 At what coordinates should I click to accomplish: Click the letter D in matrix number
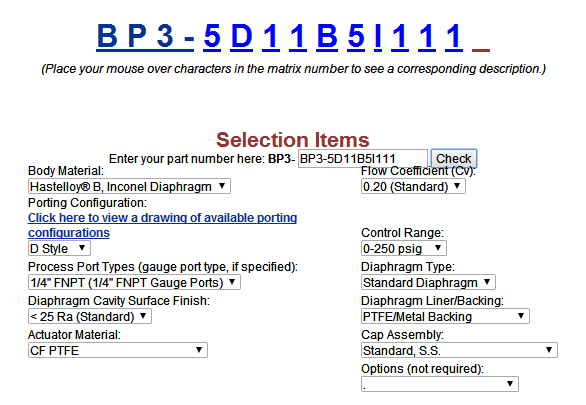click(x=242, y=37)
